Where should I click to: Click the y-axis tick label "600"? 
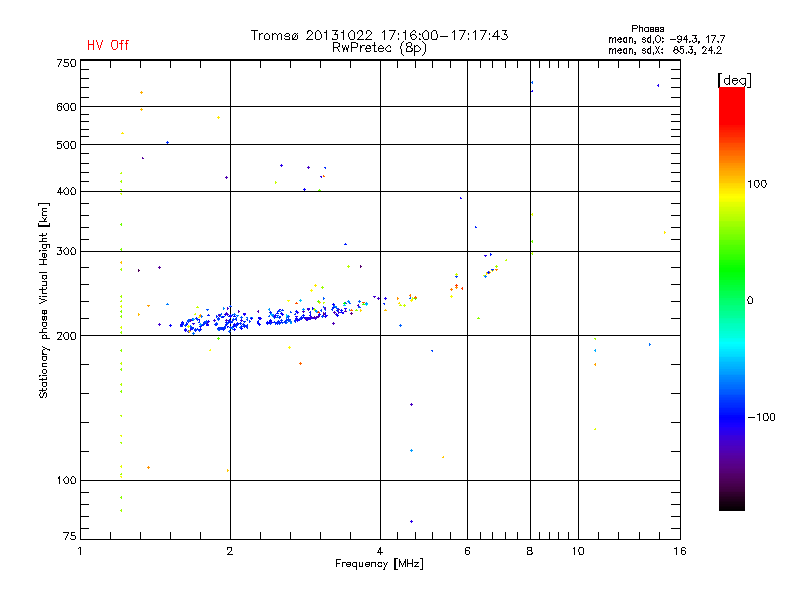pos(66,107)
